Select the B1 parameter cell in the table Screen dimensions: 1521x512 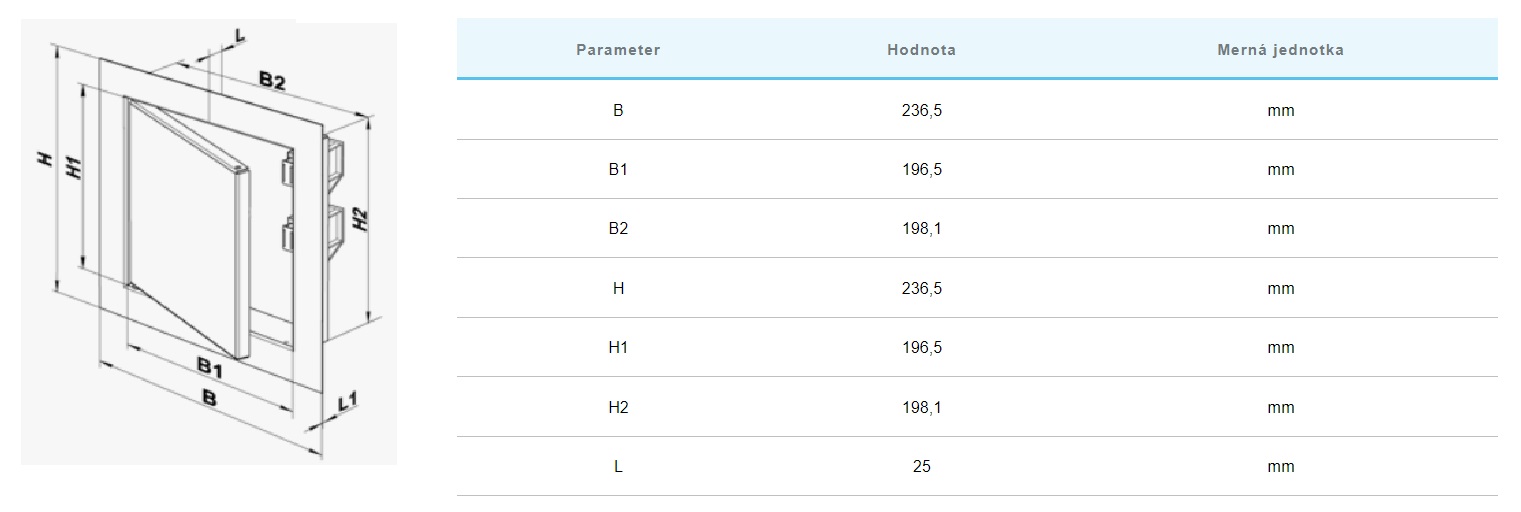[618, 169]
